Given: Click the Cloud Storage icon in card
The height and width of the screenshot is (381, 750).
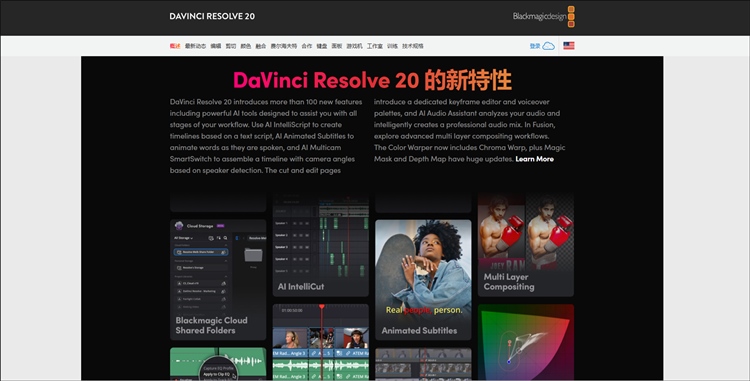Looking at the screenshot, I should click(179, 226).
